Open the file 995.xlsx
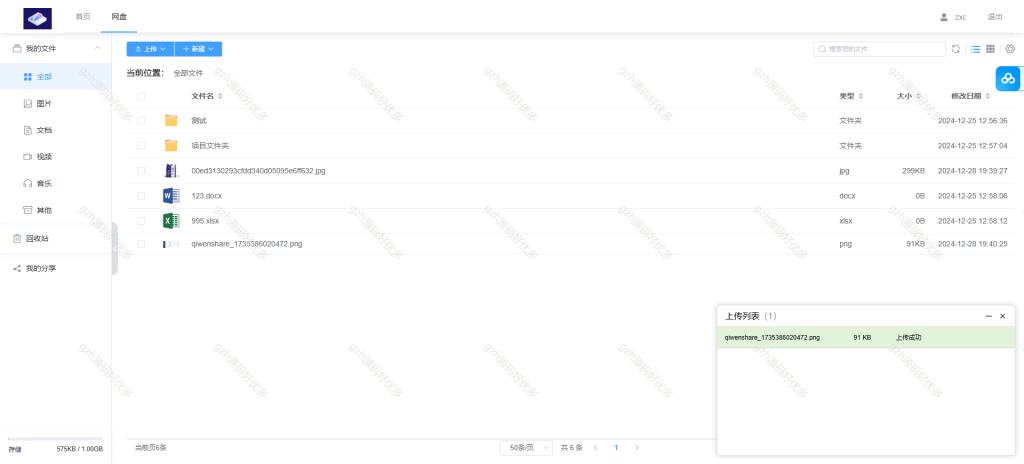Image resolution: width=1024 pixels, height=464 pixels. coord(205,221)
